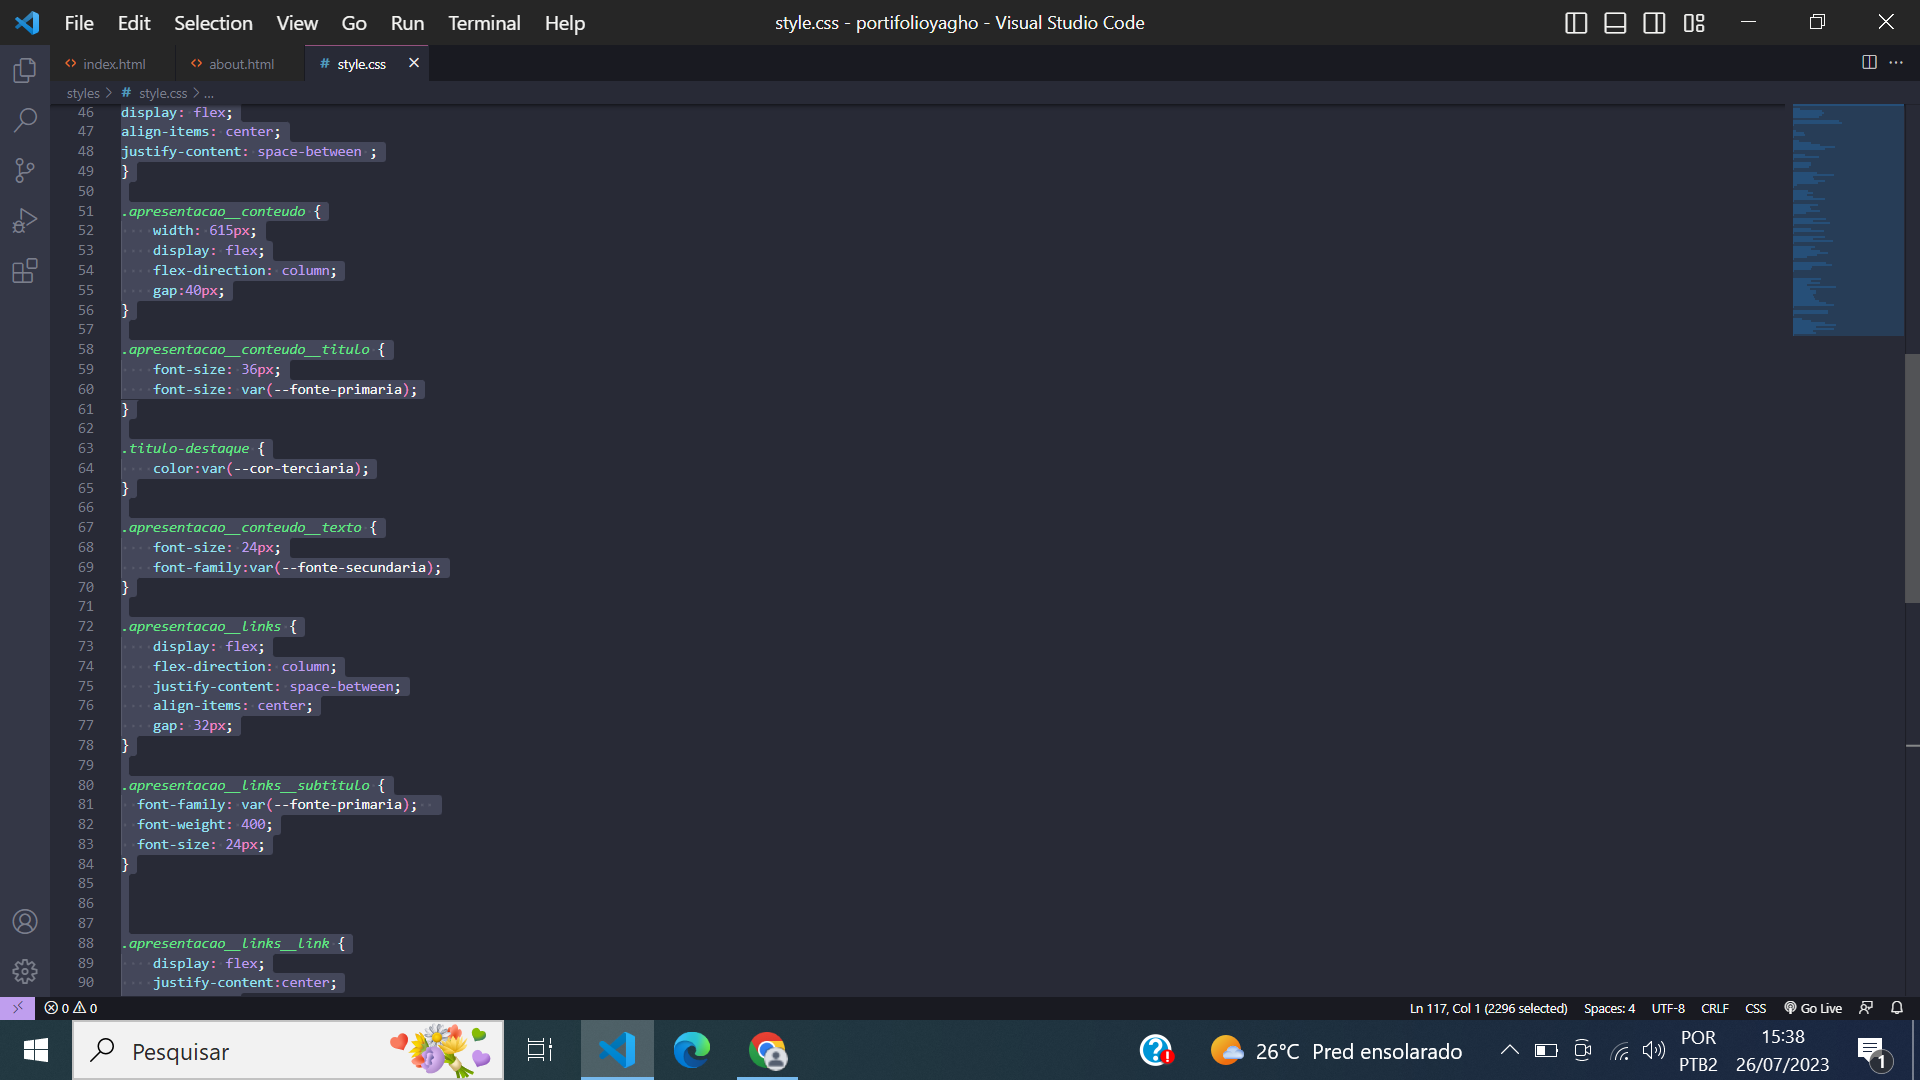
Task: Open the File menu
Action: point(78,22)
